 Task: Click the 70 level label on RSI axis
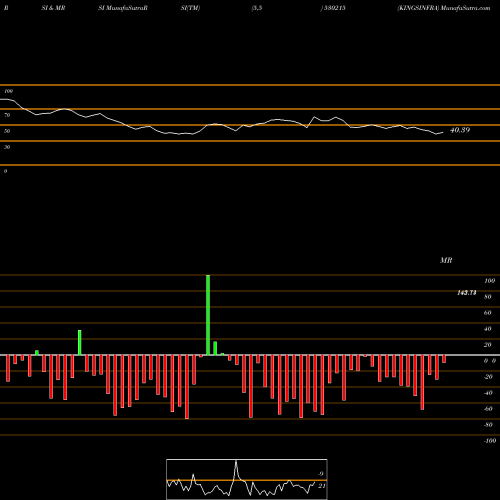[x=7, y=115]
